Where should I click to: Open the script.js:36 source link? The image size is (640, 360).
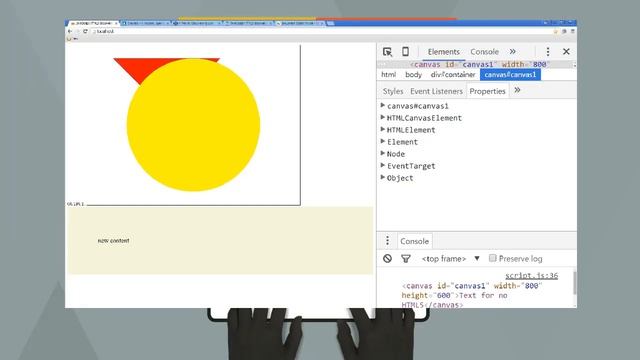(x=531, y=276)
